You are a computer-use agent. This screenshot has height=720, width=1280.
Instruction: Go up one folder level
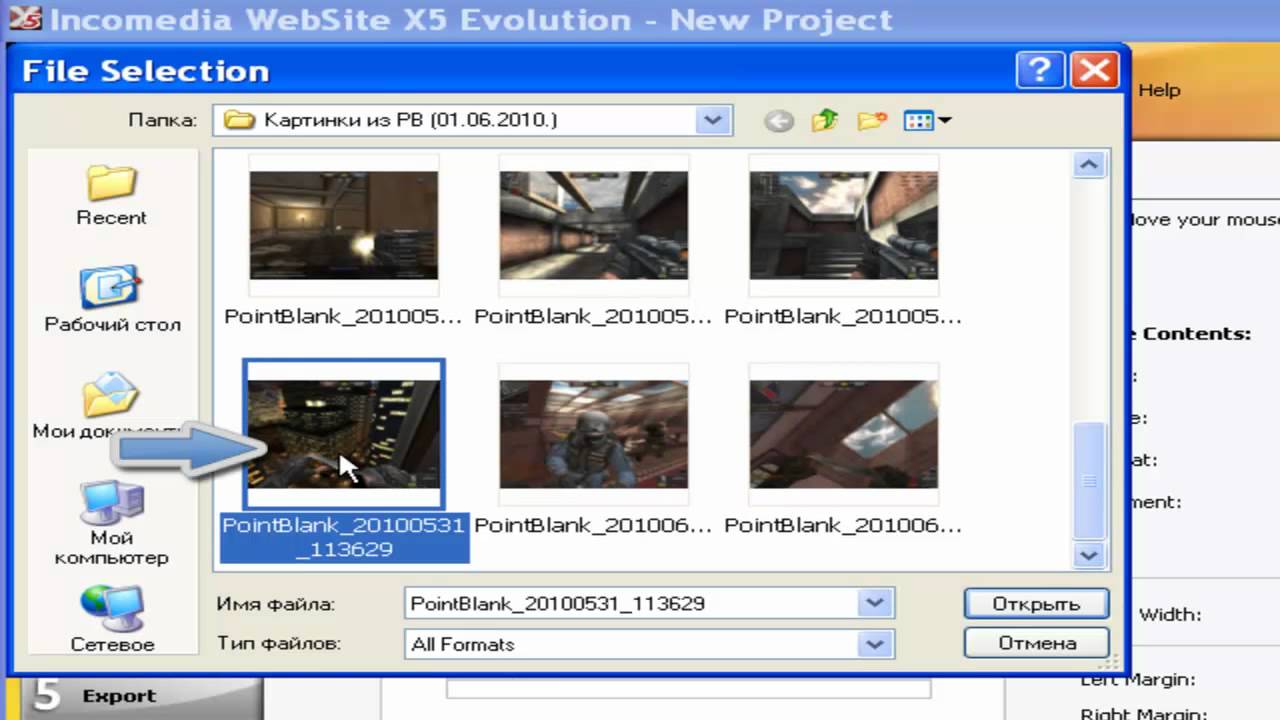[825, 121]
